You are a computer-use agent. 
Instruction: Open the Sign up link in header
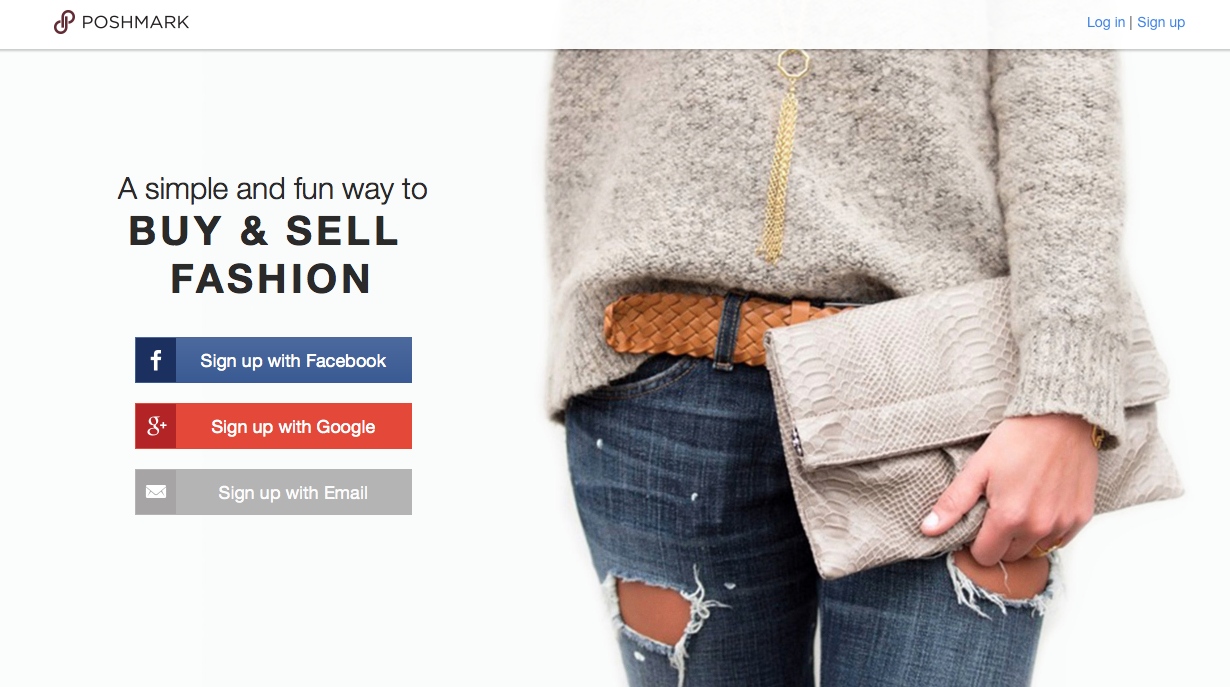click(1161, 22)
